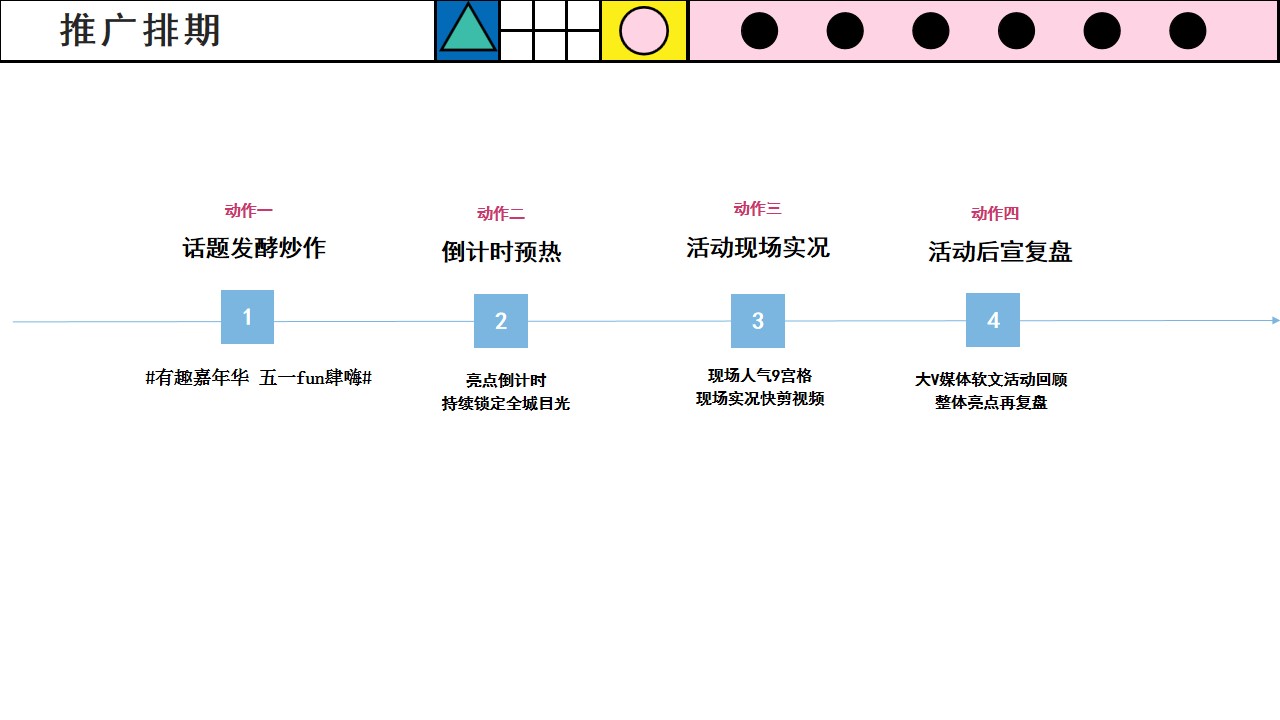
Task: Click the text 整体亮点再复盘
Action: point(991,403)
